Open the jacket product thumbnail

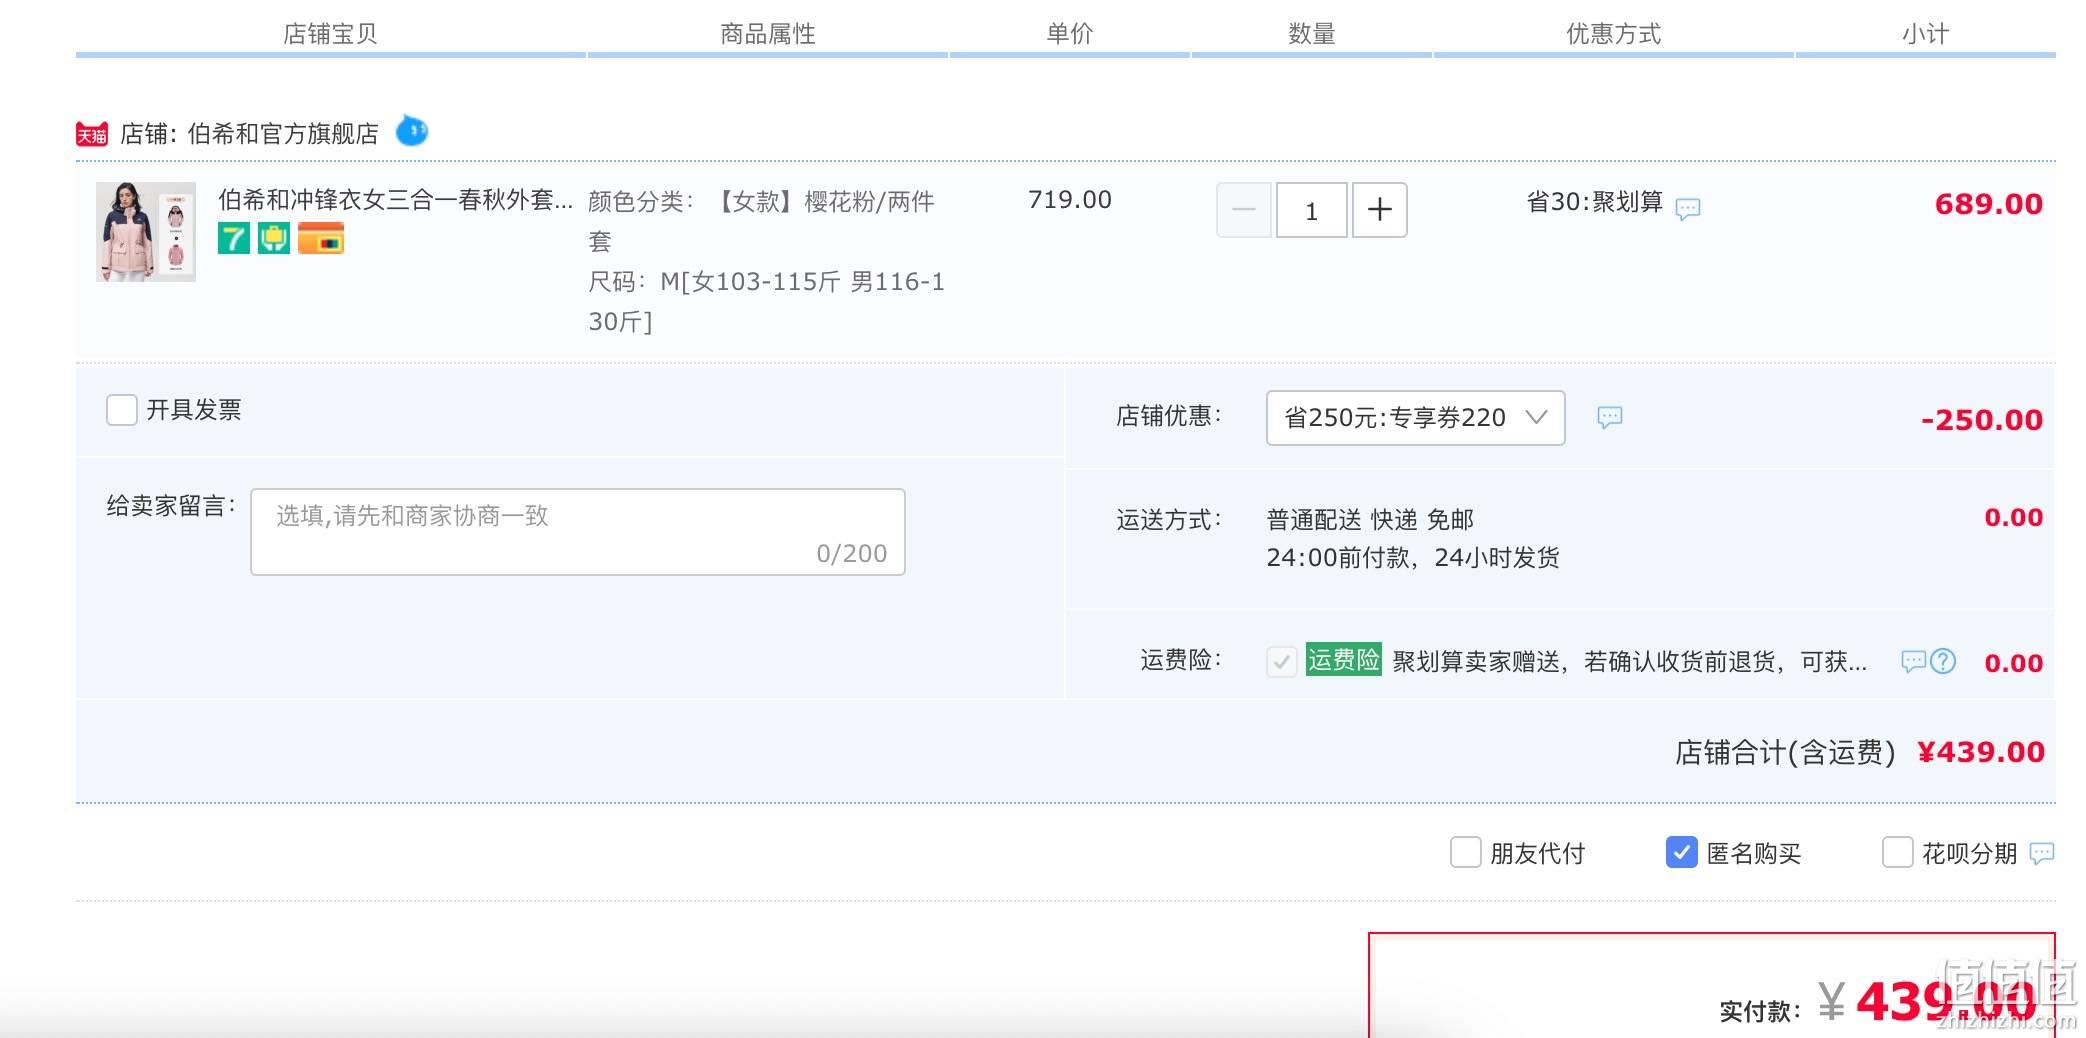pos(146,232)
